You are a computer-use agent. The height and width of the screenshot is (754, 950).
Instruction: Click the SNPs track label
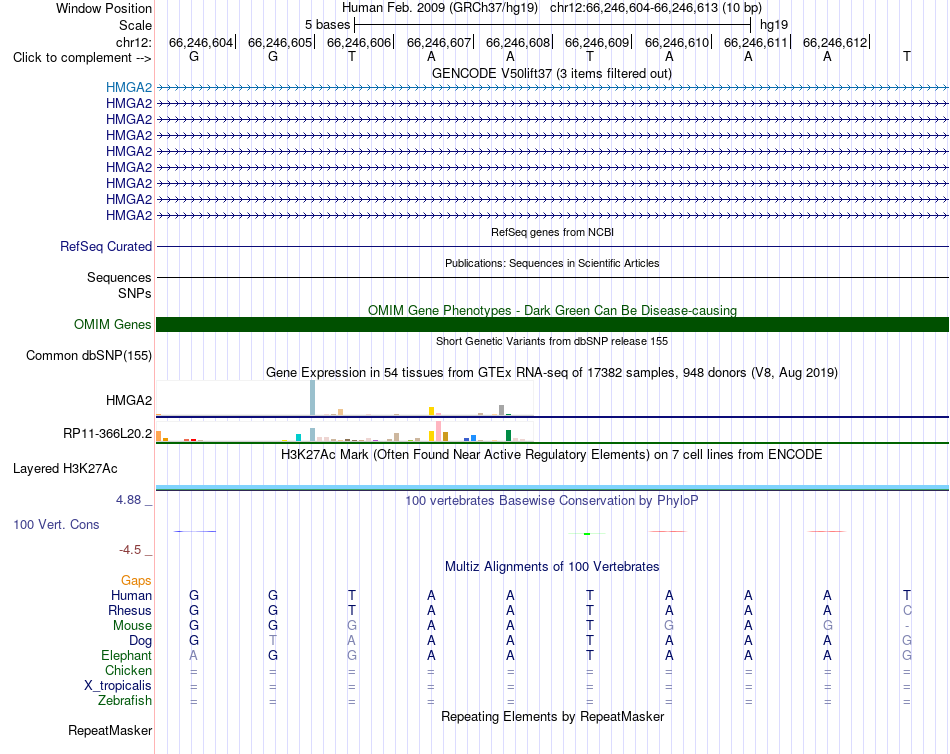[135, 293]
